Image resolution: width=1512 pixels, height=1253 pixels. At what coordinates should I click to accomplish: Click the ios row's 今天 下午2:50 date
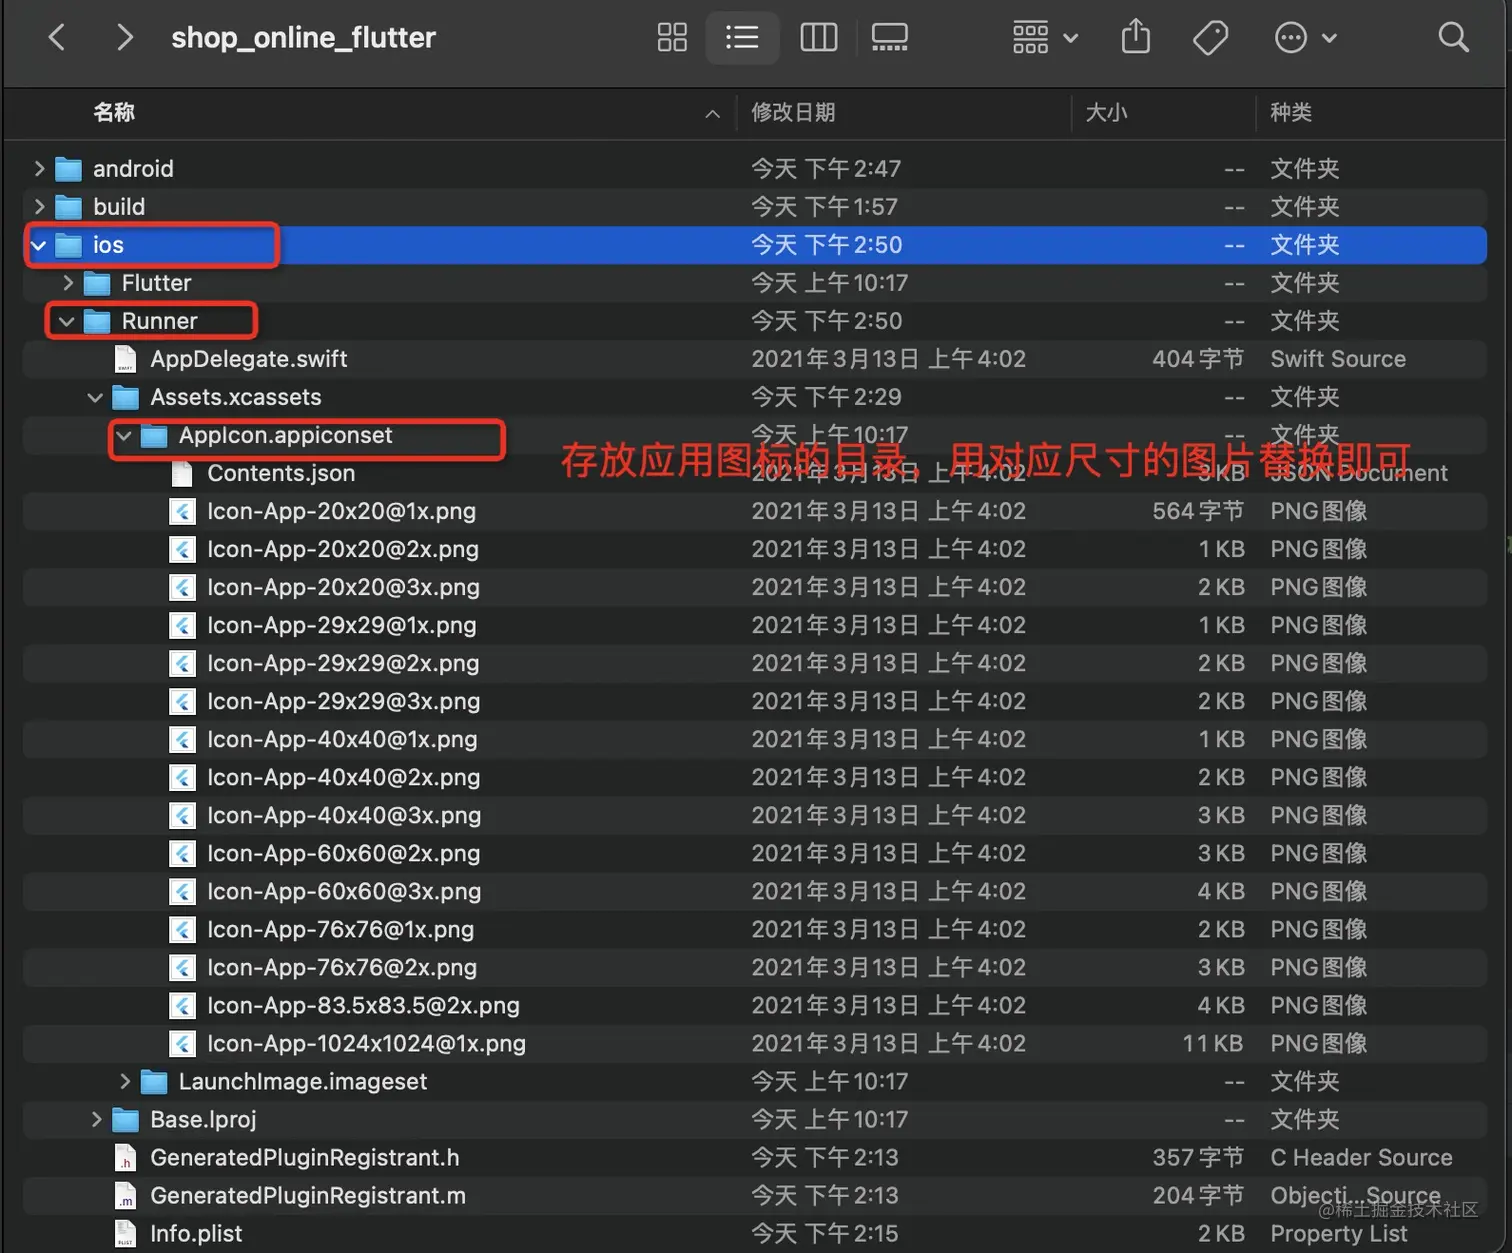point(827,245)
